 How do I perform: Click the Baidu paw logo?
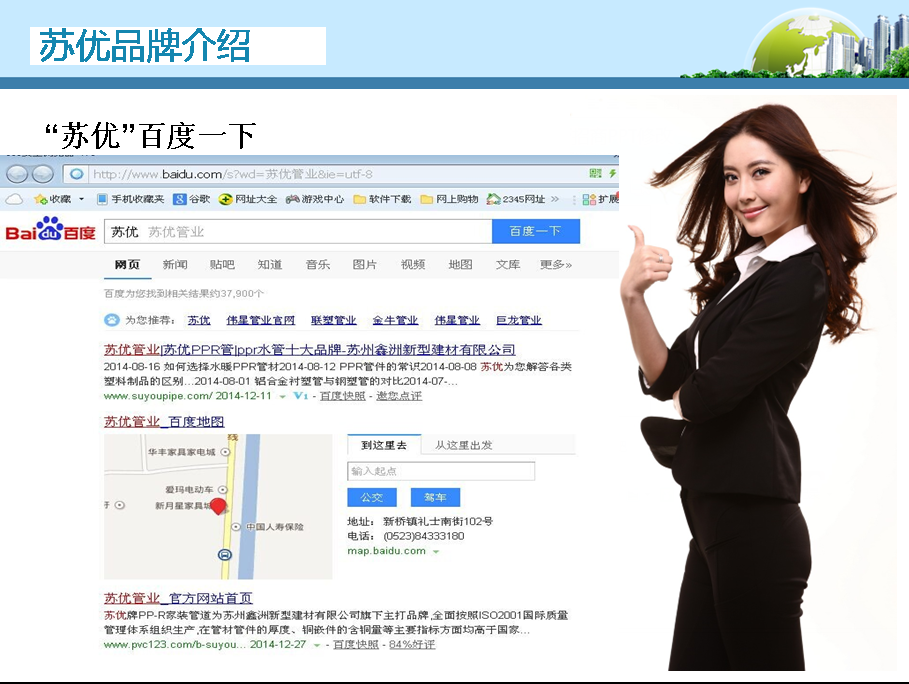[x=50, y=231]
